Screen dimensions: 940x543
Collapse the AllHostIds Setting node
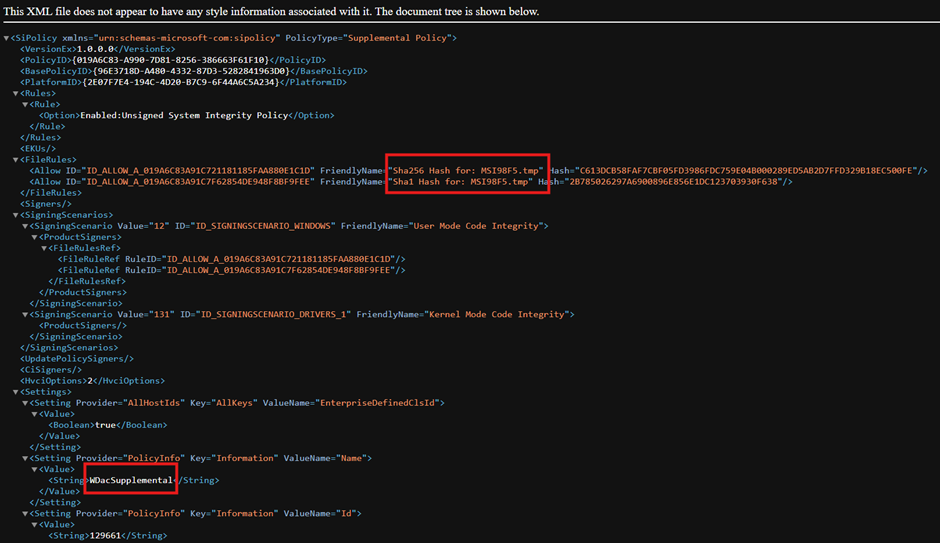(26, 402)
